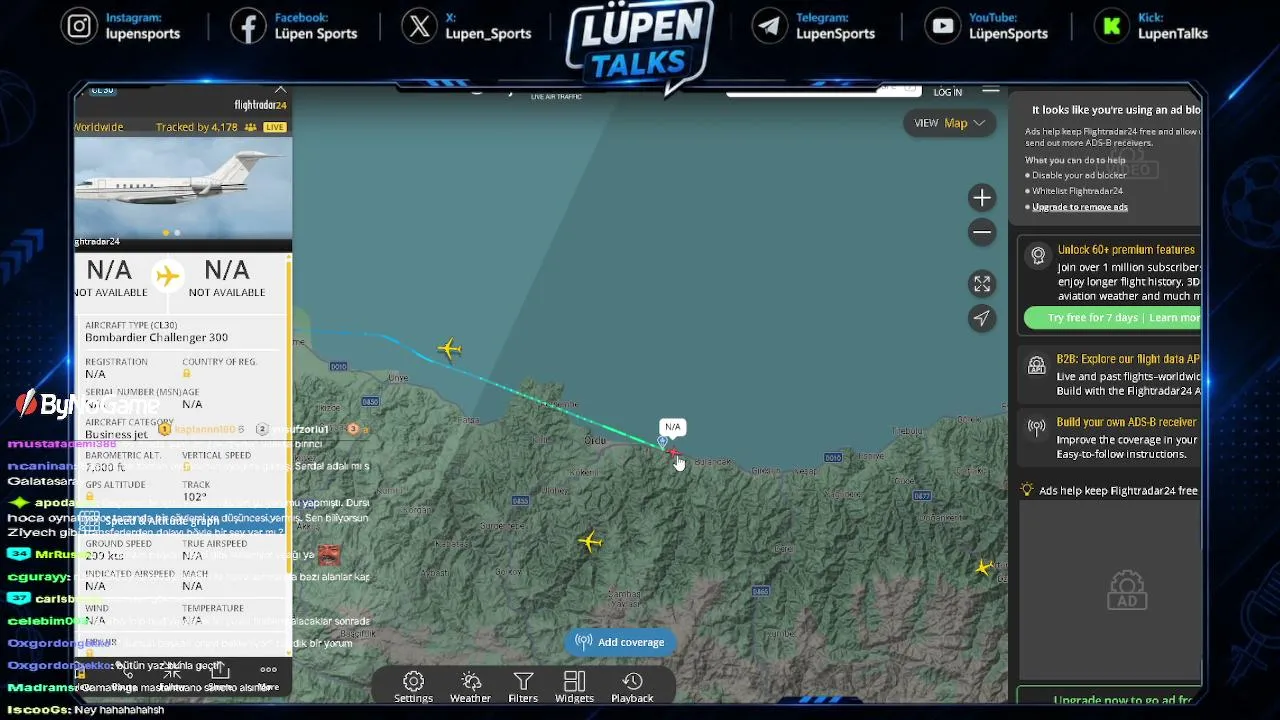
Task: Click the my location arrow icon
Action: tap(982, 318)
